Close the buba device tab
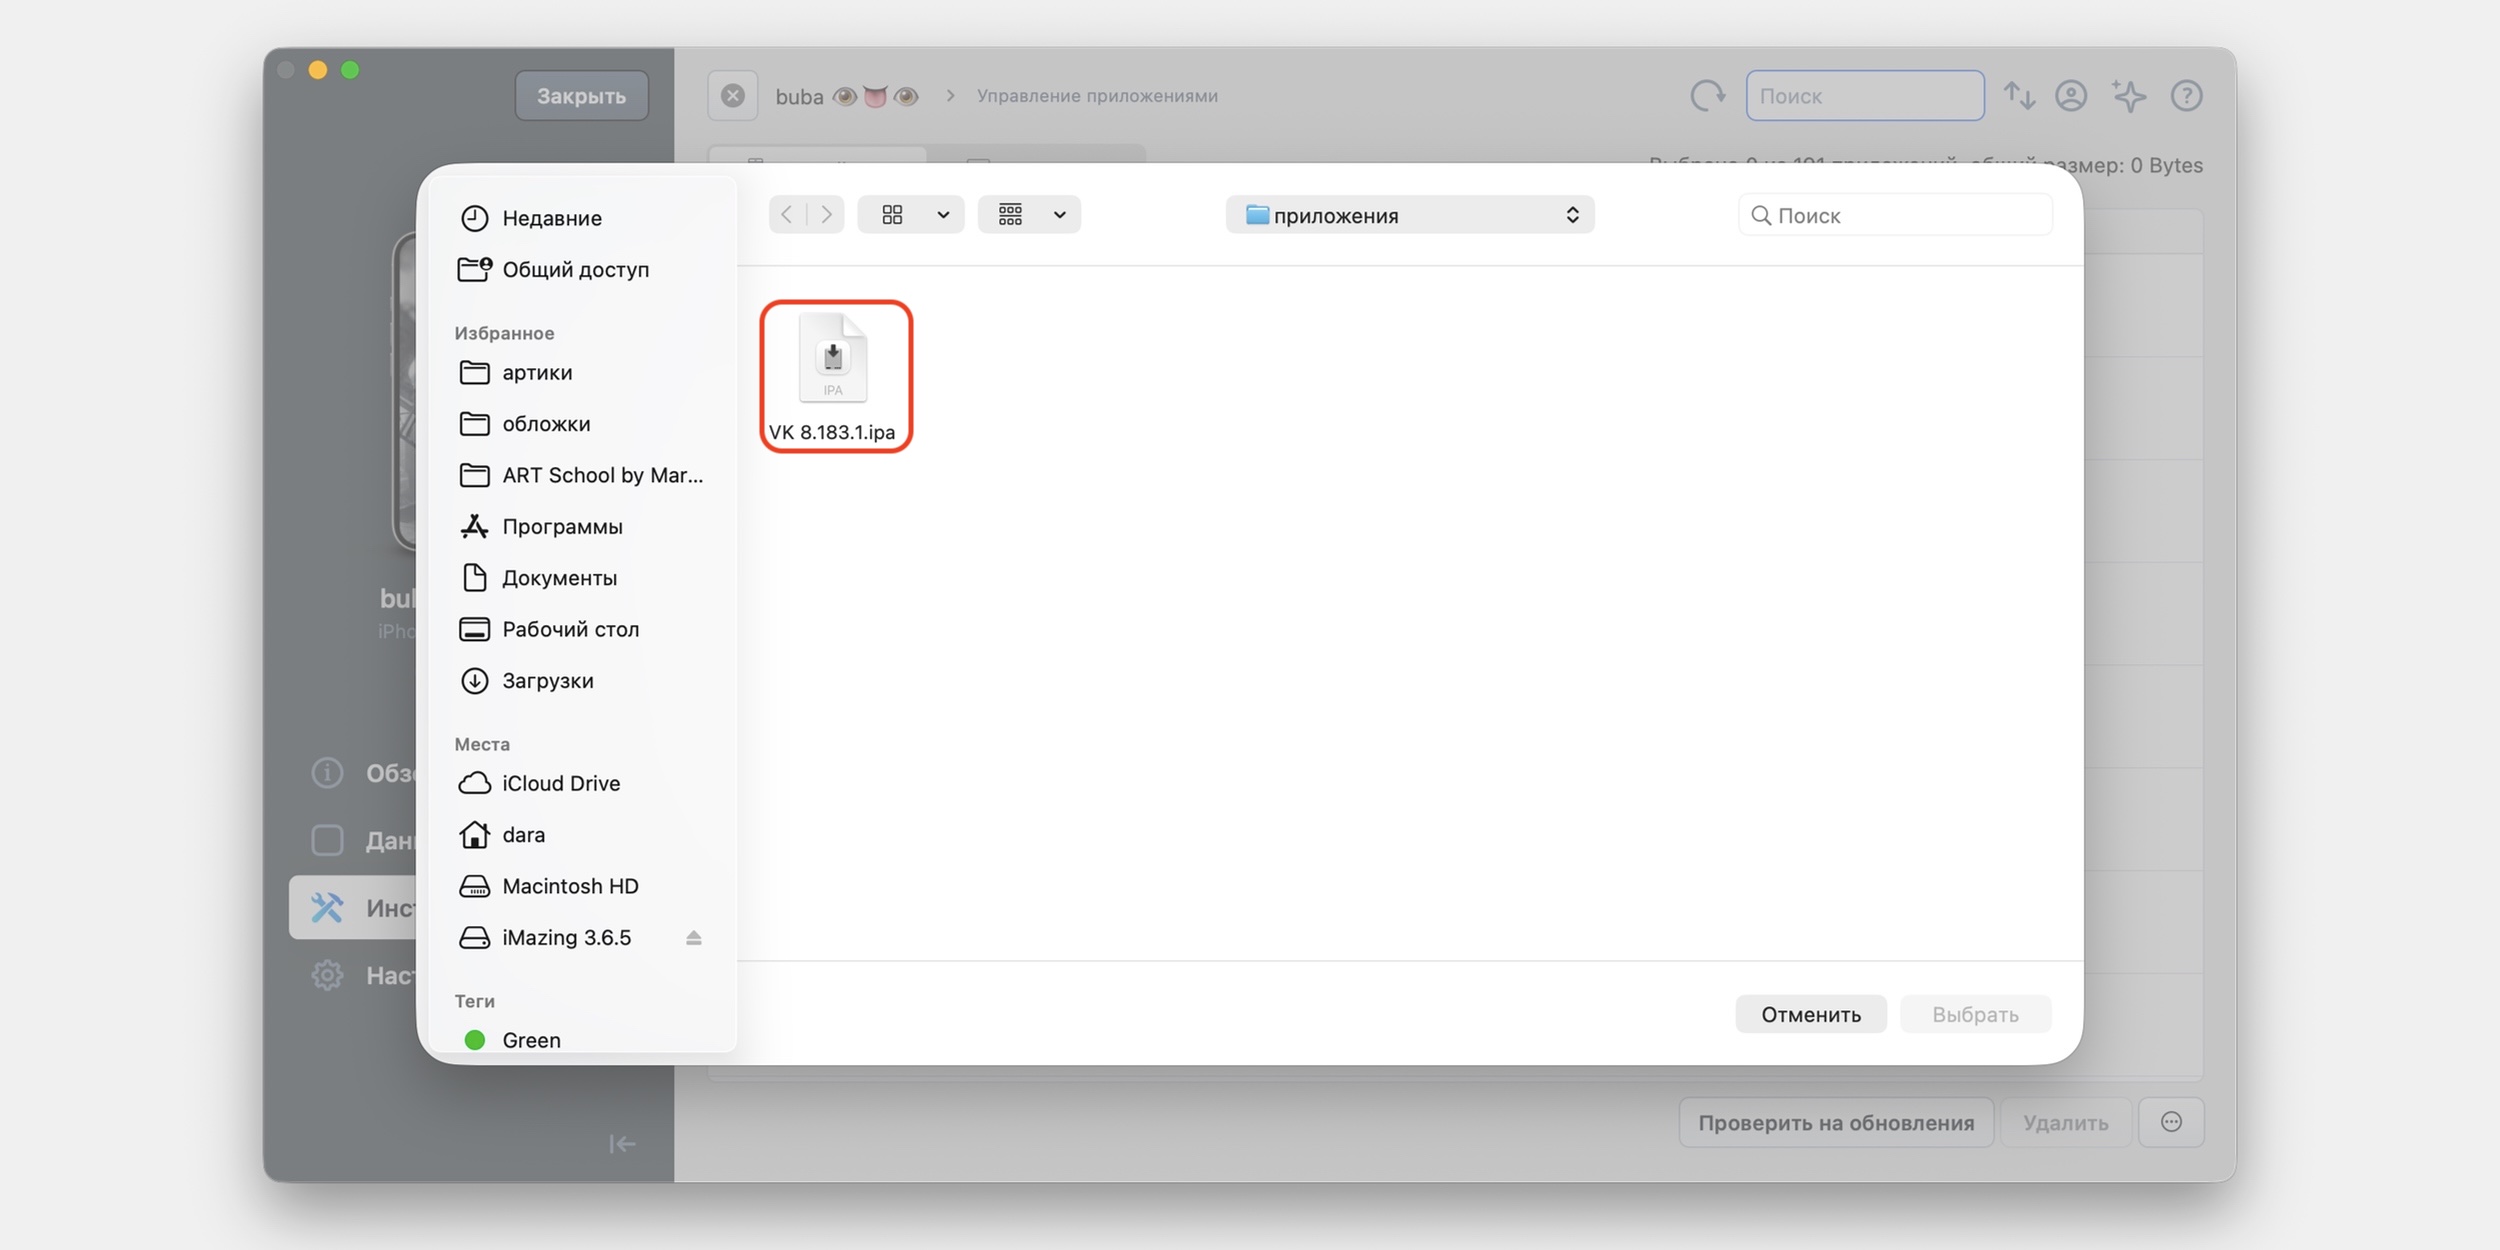This screenshot has width=2500, height=1250. tap(733, 96)
